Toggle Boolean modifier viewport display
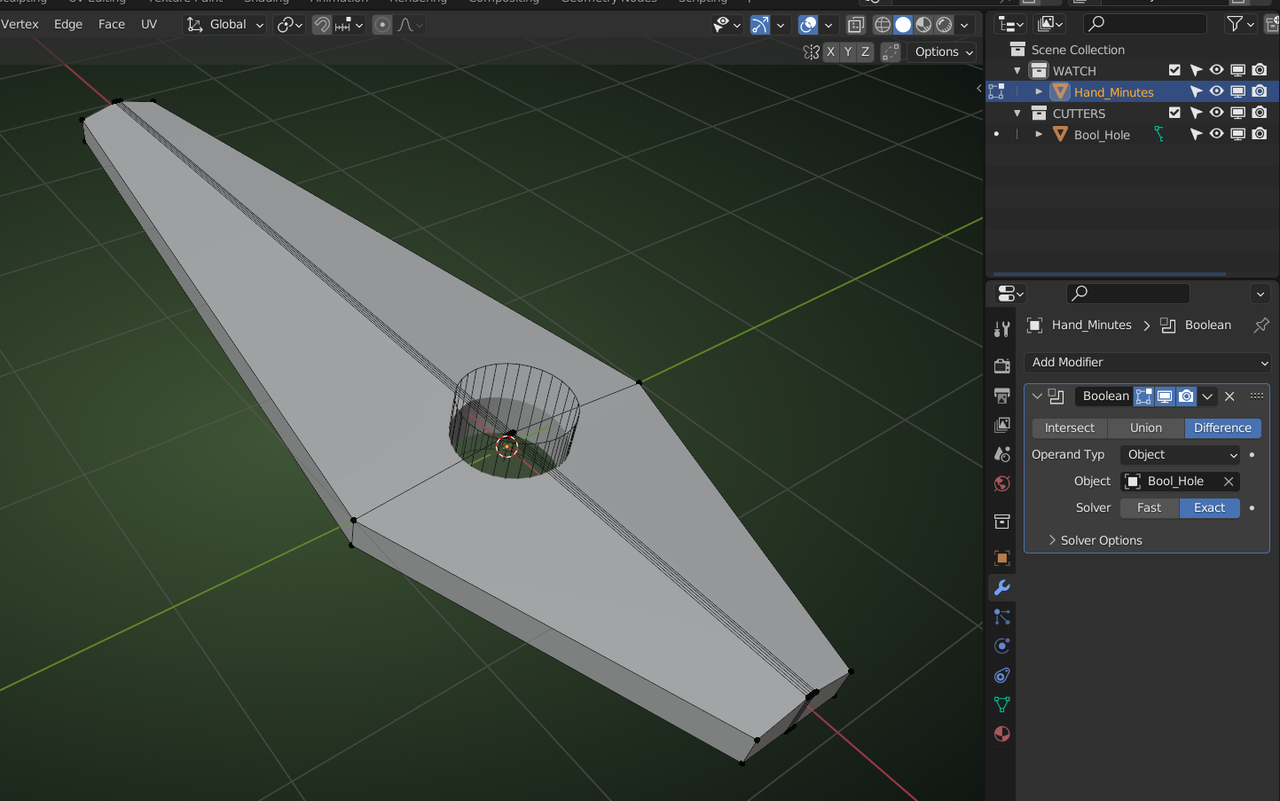Screen dimensions: 1280x801 point(1165,396)
